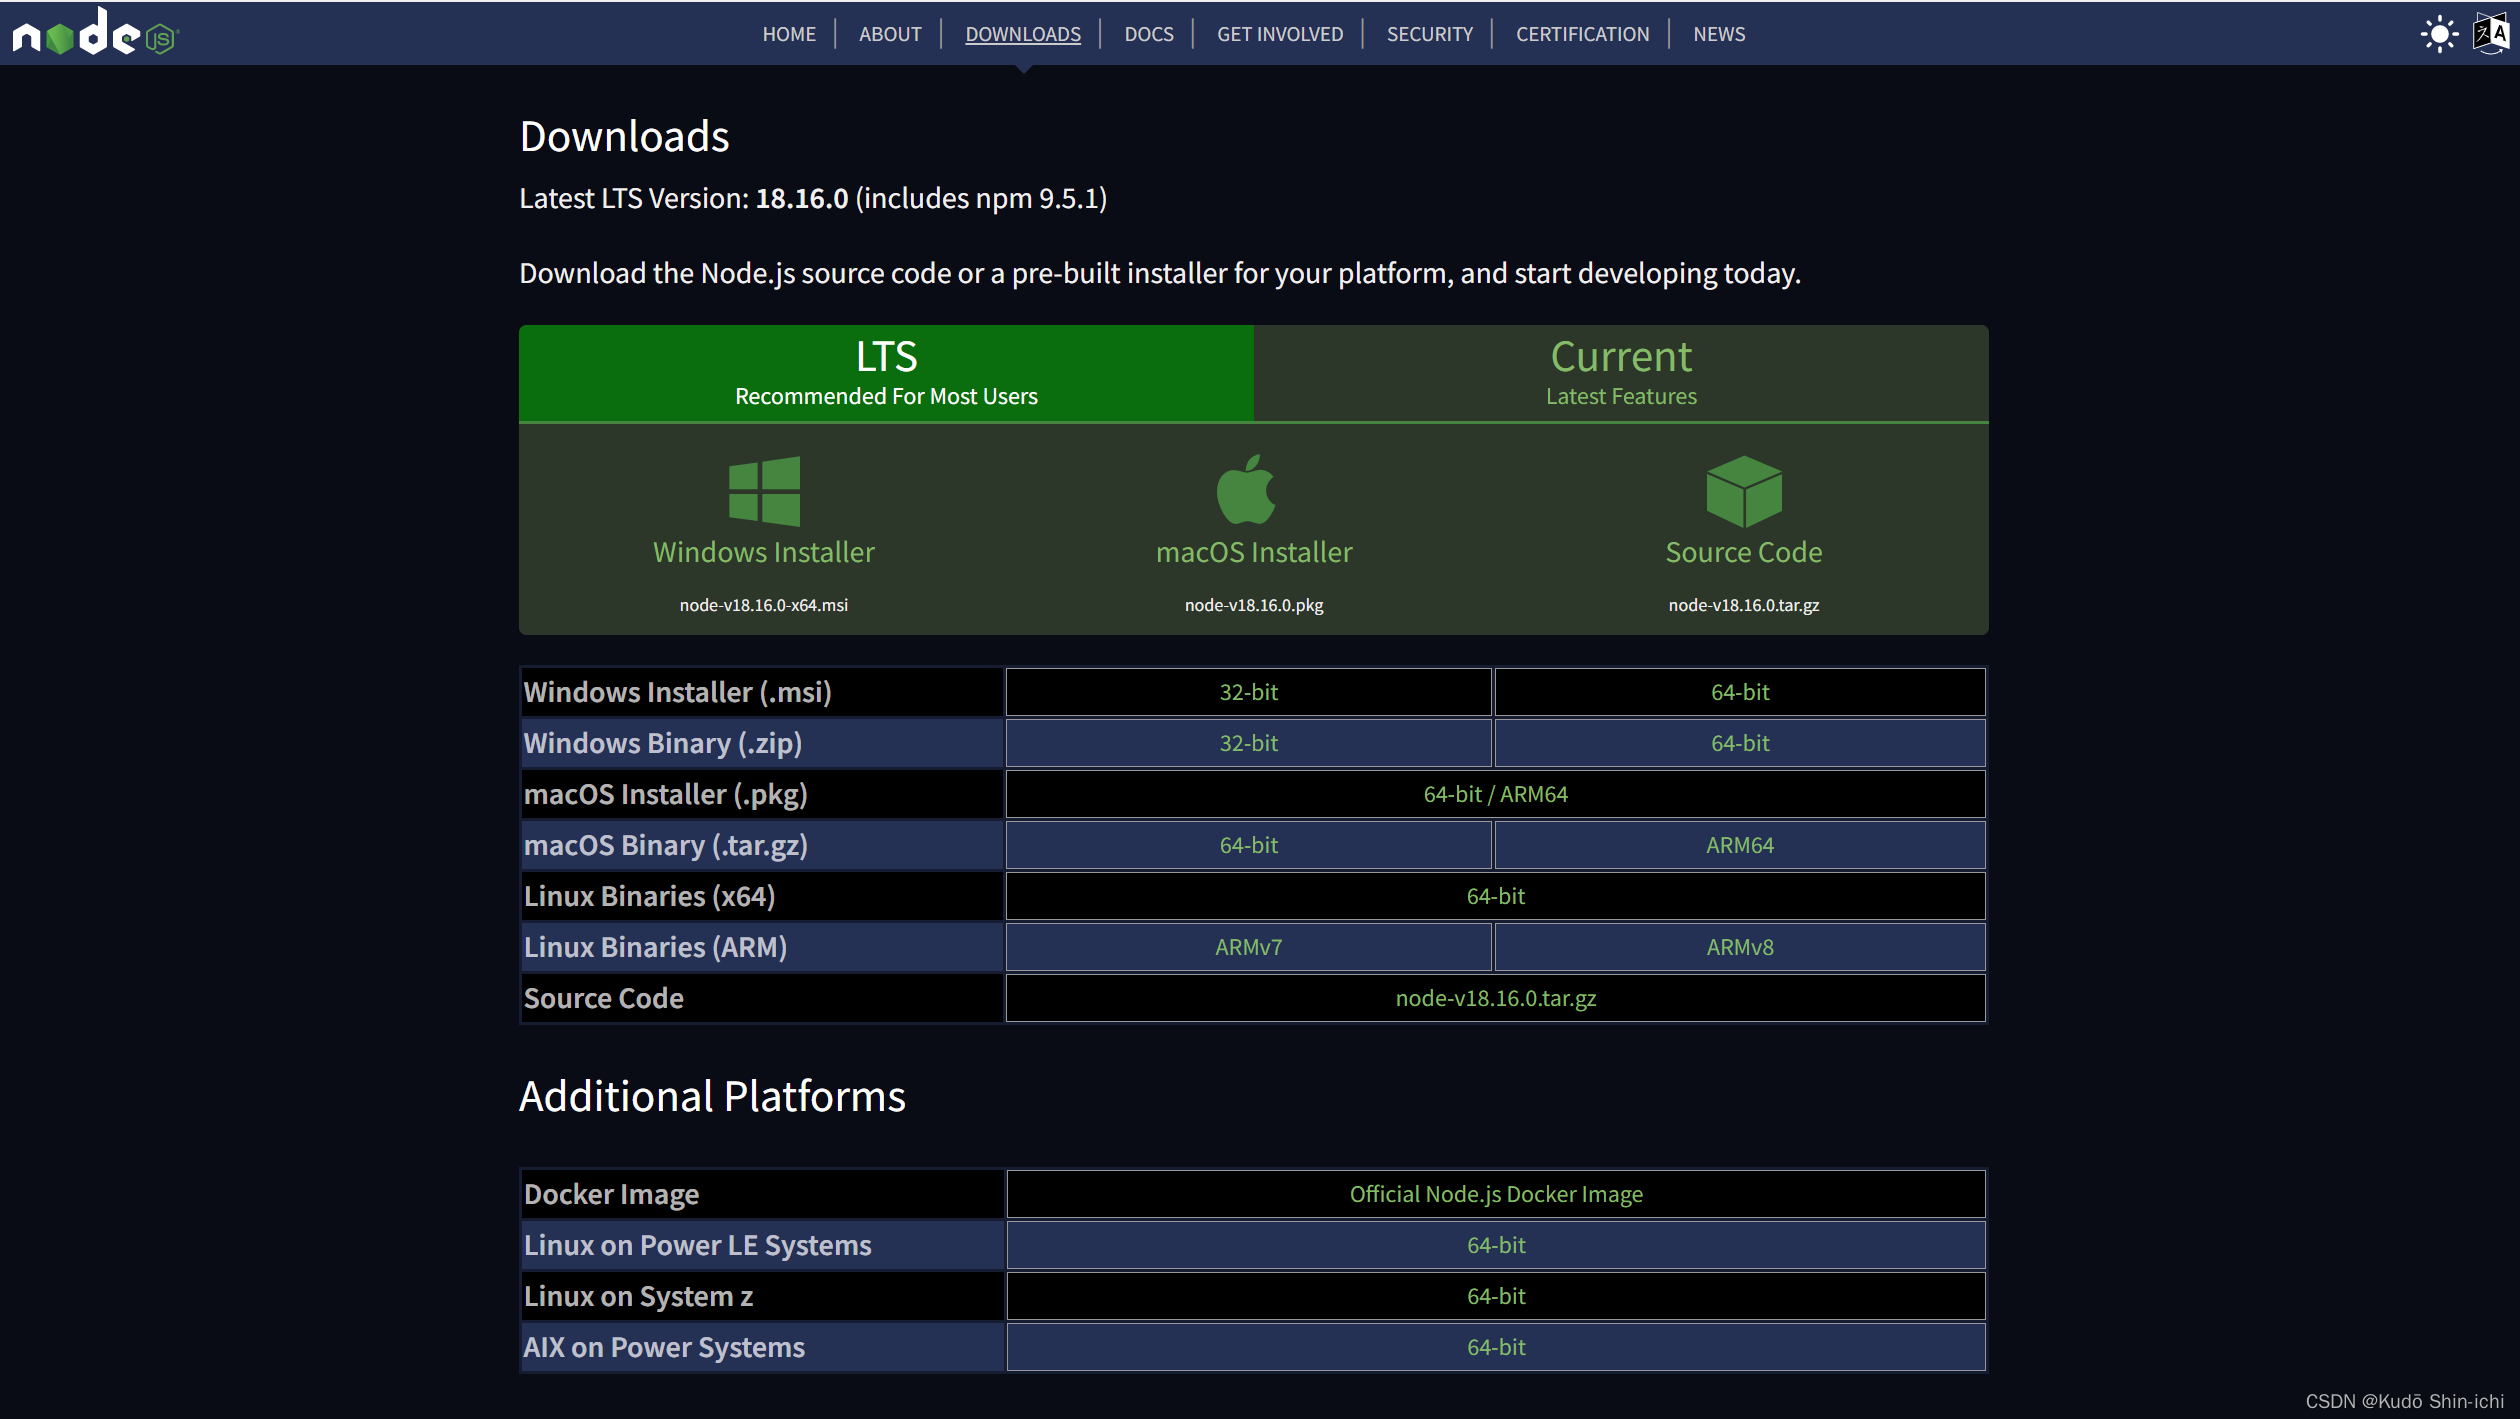Open the language translation icon
The width and height of the screenshot is (2520, 1419).
point(2491,34)
